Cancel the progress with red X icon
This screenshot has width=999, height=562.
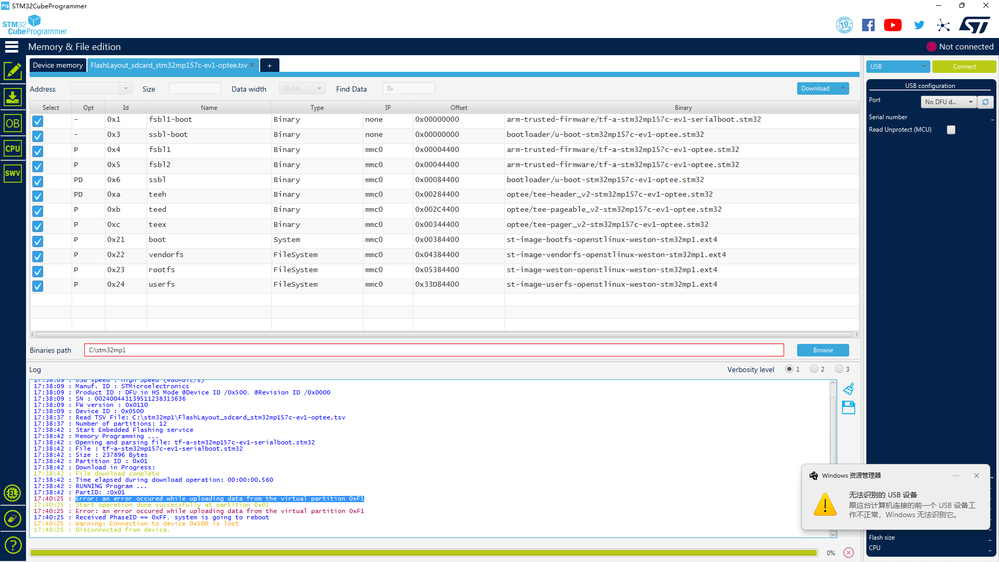[849, 552]
